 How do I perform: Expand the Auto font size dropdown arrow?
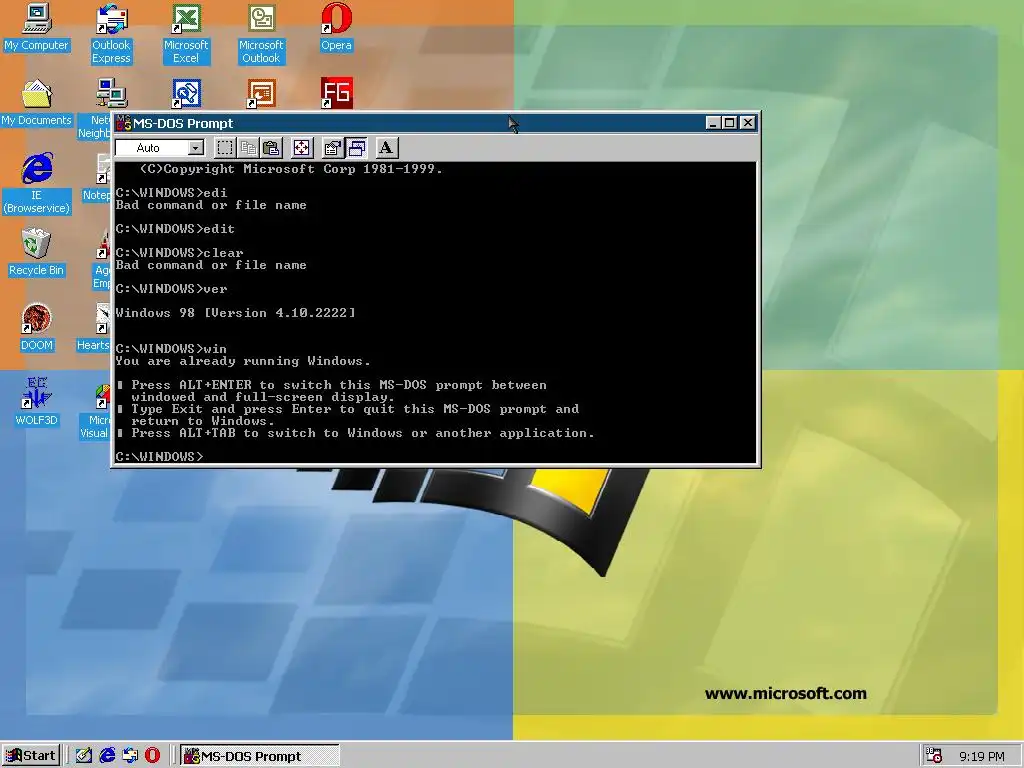(x=196, y=148)
